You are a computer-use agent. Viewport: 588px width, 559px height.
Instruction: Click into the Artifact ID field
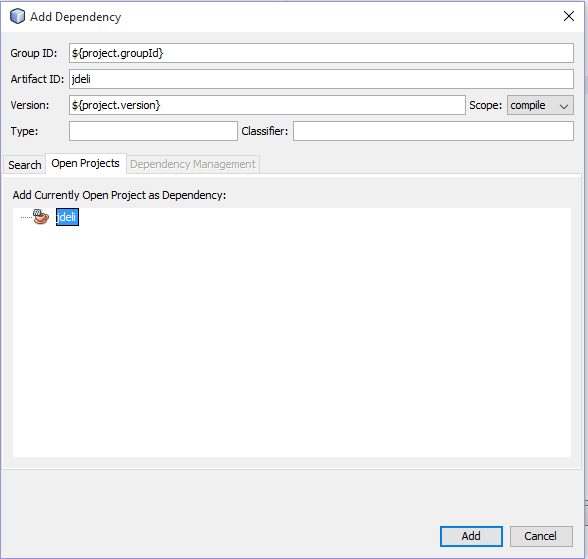(321, 79)
